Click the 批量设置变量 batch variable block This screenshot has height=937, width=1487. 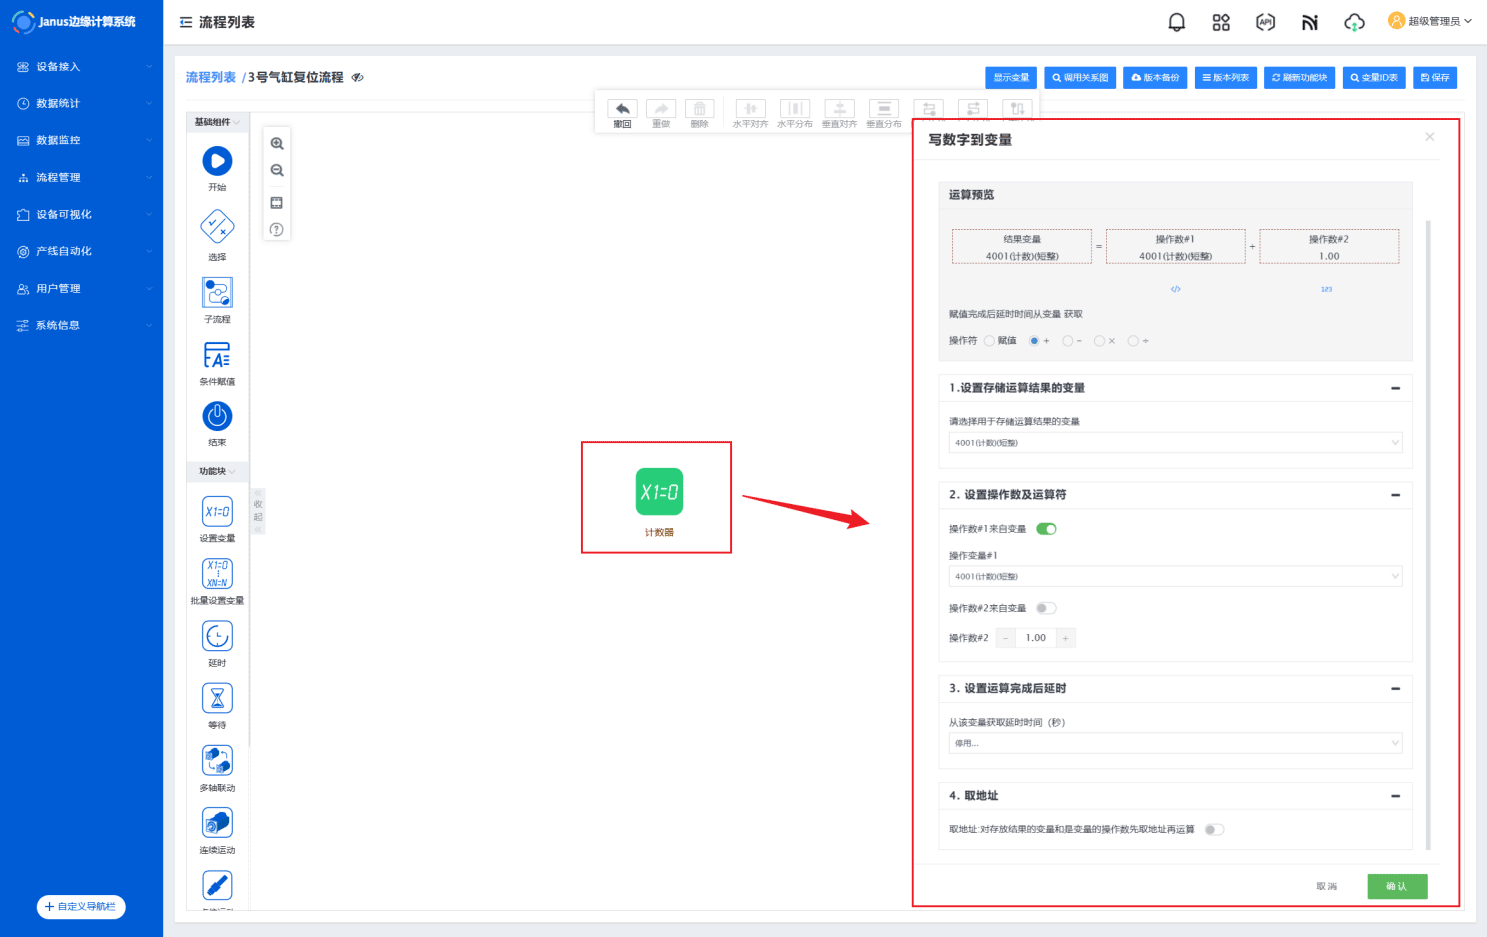(x=217, y=574)
